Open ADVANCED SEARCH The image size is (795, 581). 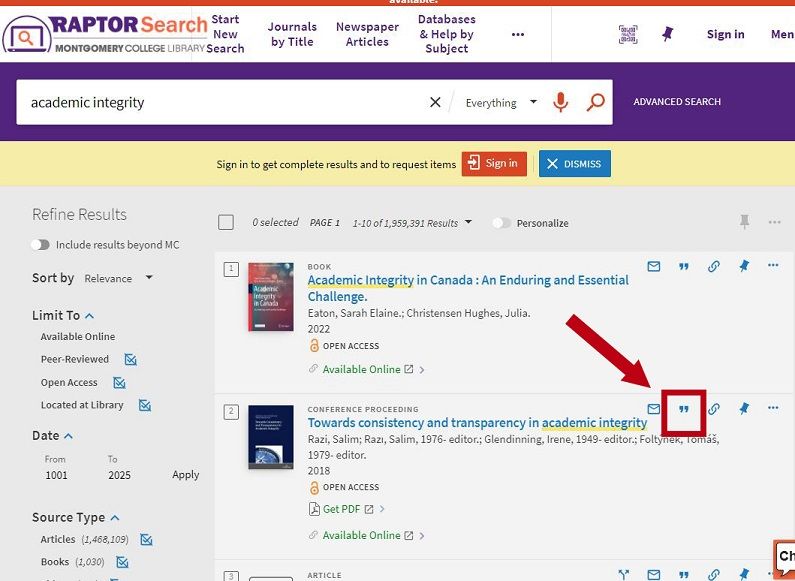677,102
